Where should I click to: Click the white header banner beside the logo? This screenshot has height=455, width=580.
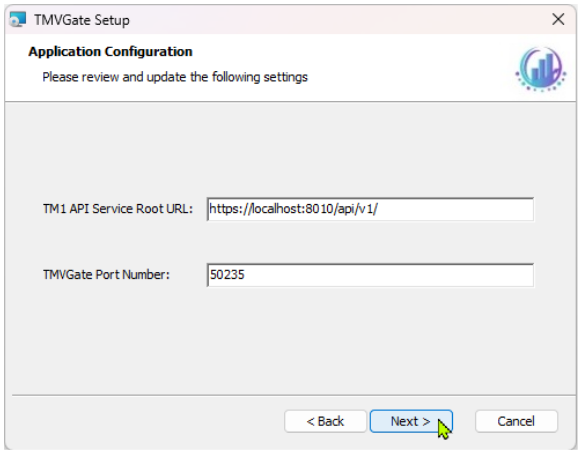407,67
